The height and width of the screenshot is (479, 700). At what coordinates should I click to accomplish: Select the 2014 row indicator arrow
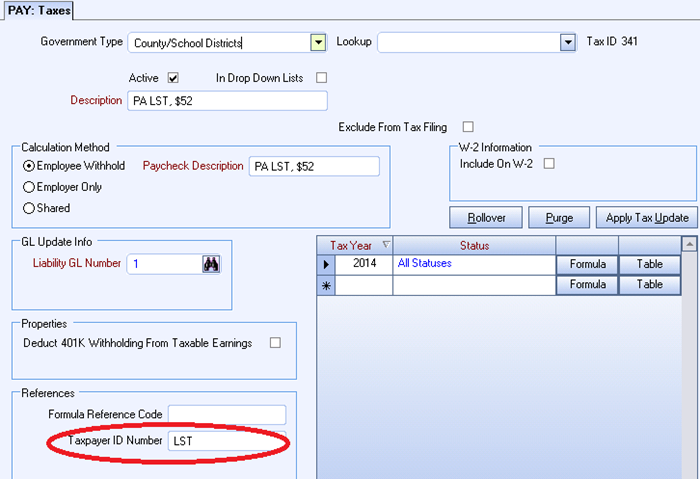pos(326,264)
